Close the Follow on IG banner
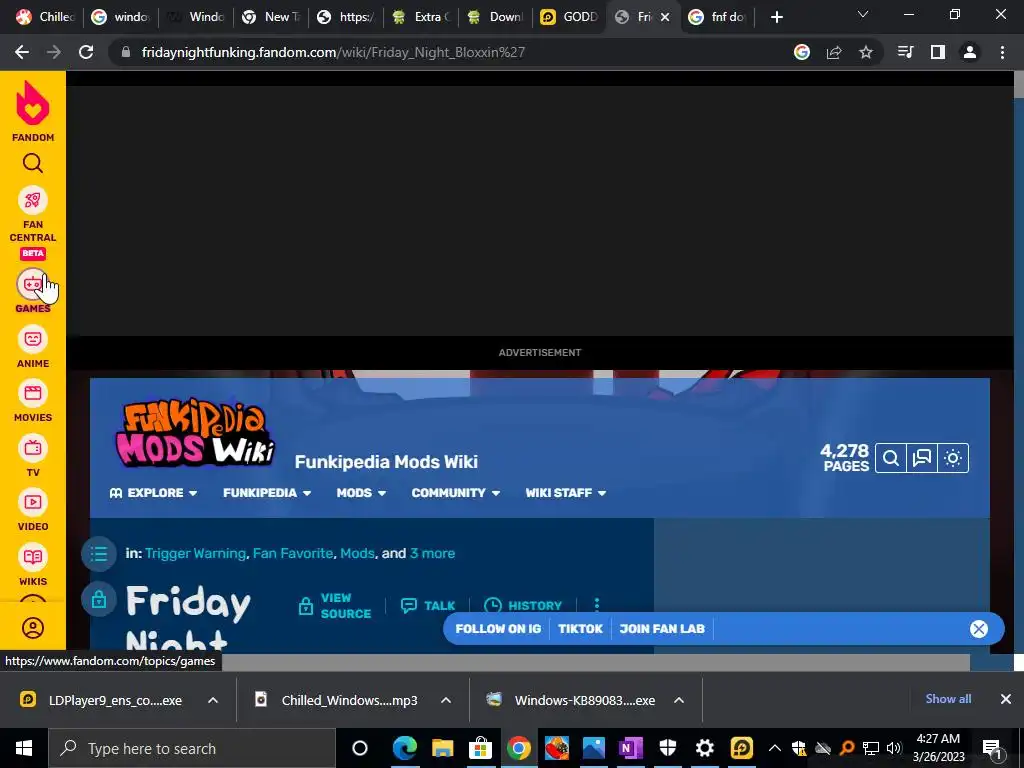 978,629
